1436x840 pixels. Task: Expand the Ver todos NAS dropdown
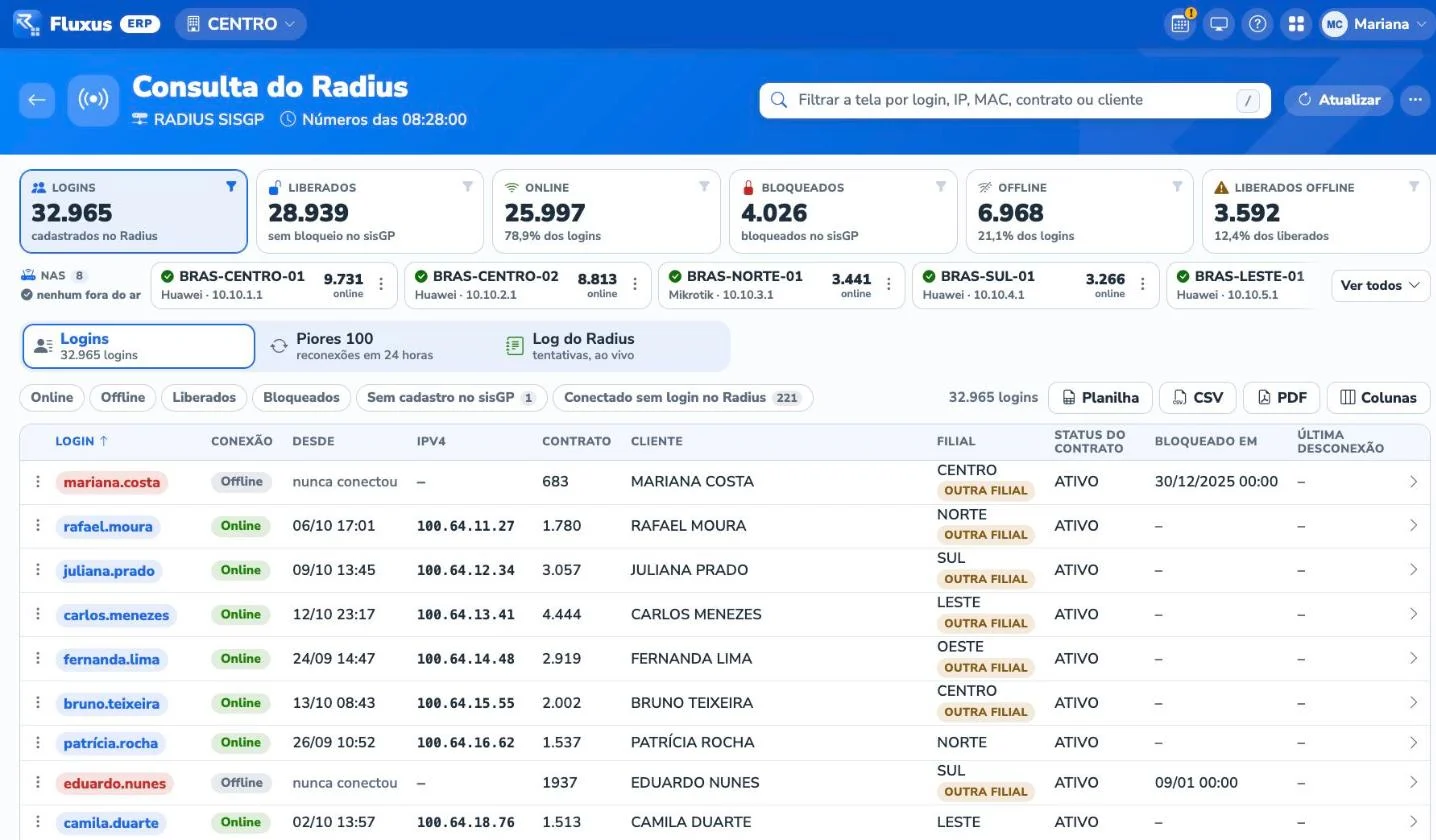click(x=1380, y=285)
